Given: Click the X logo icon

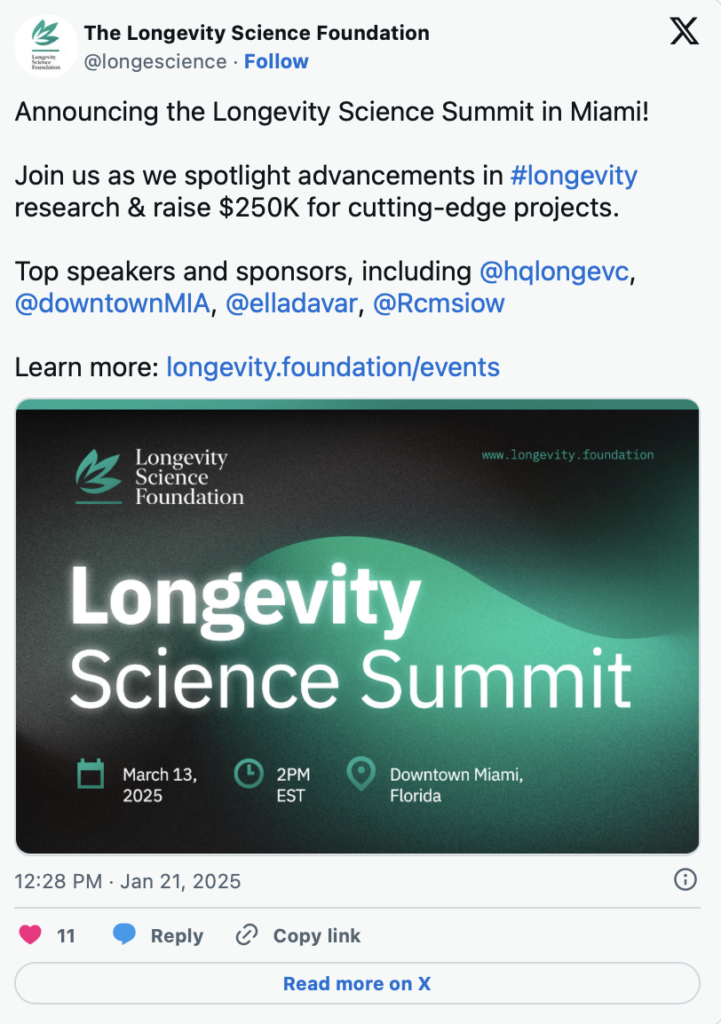Looking at the screenshot, I should 684,33.
